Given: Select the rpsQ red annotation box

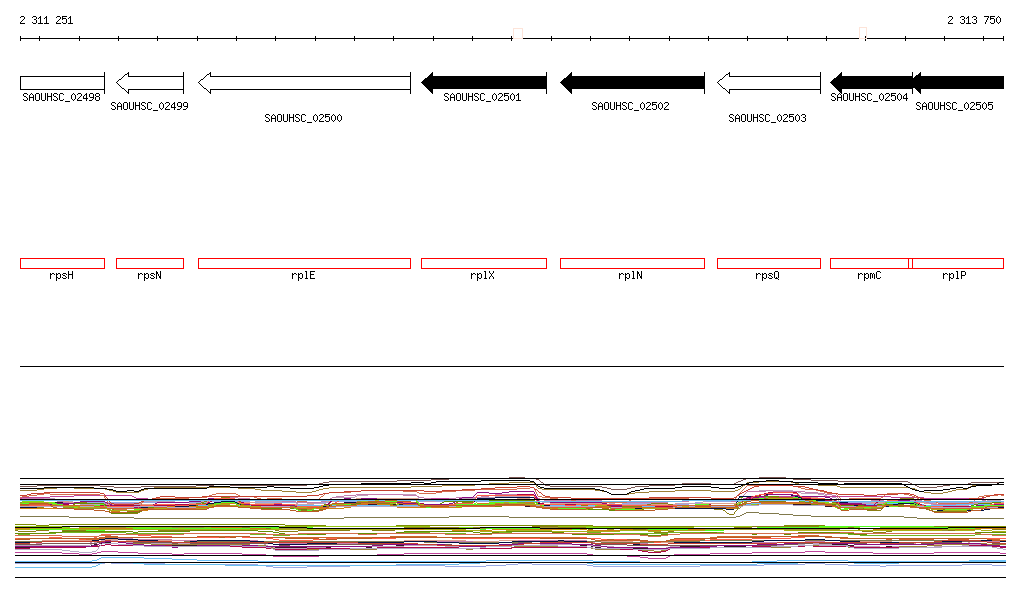Looking at the screenshot, I should [x=769, y=264].
